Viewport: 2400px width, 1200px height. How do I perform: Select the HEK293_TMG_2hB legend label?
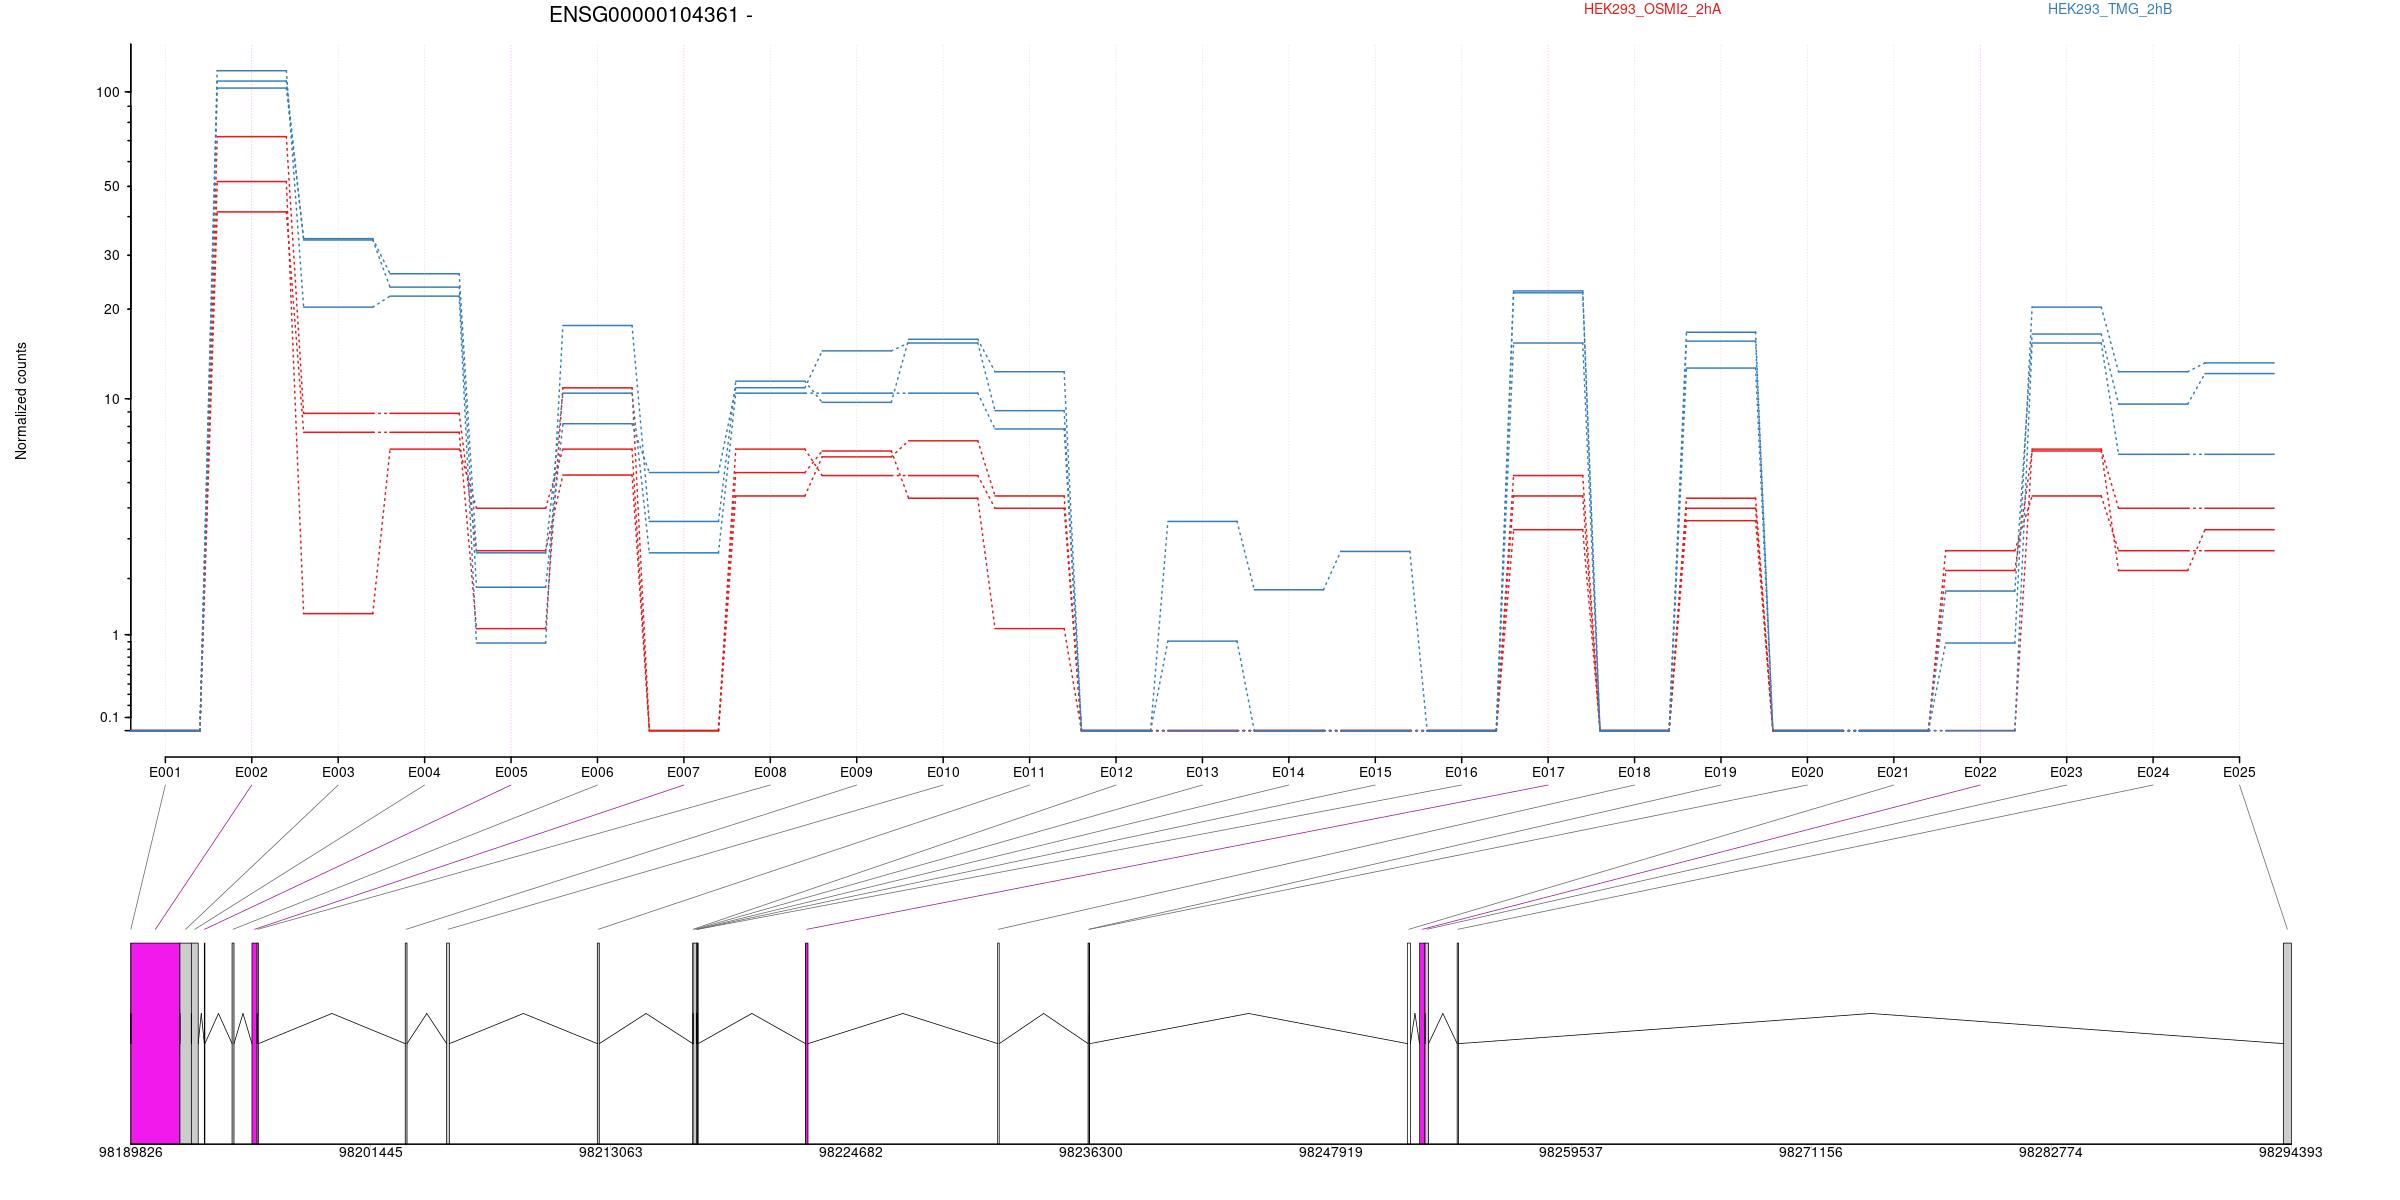[x=2110, y=9]
